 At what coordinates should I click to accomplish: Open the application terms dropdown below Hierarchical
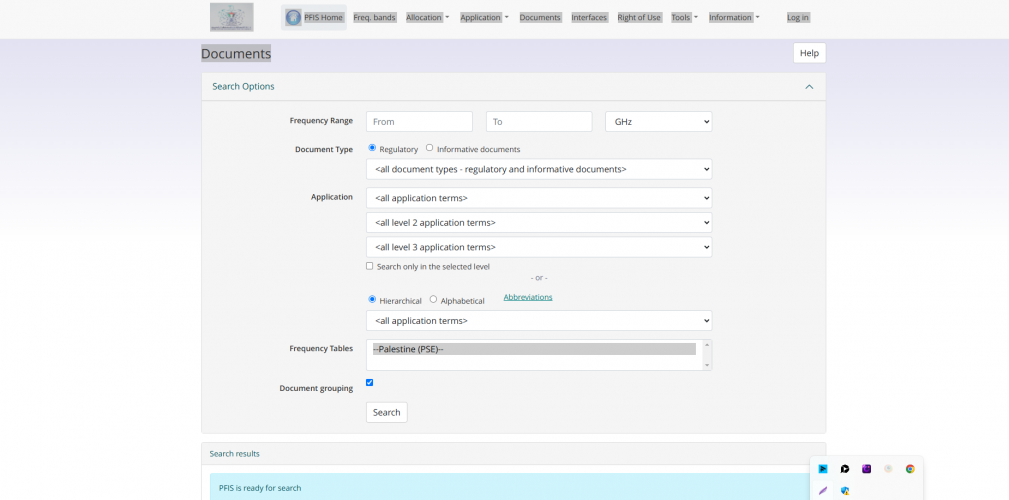539,320
